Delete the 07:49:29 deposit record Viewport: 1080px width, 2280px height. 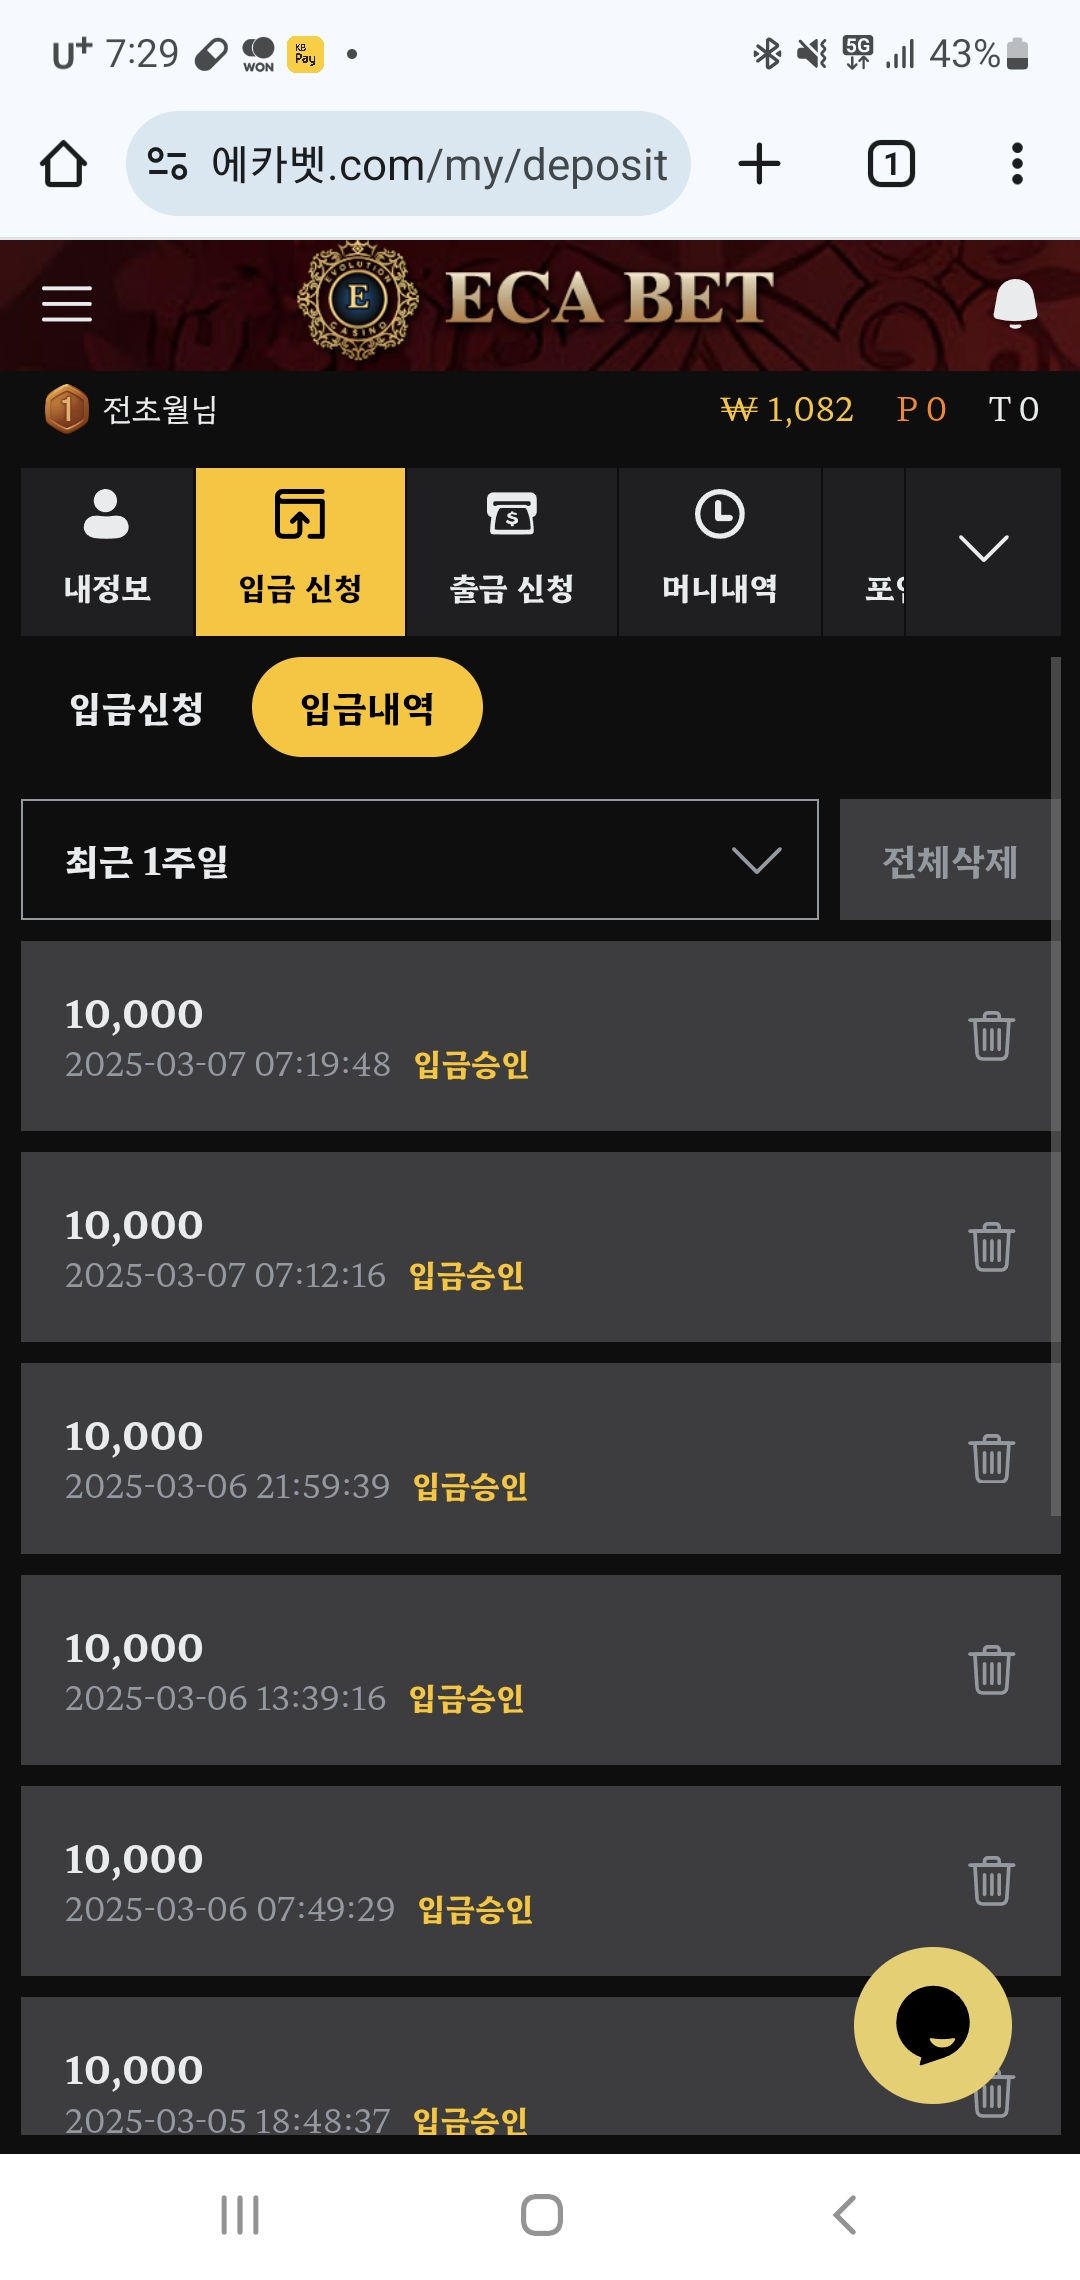[991, 1881]
